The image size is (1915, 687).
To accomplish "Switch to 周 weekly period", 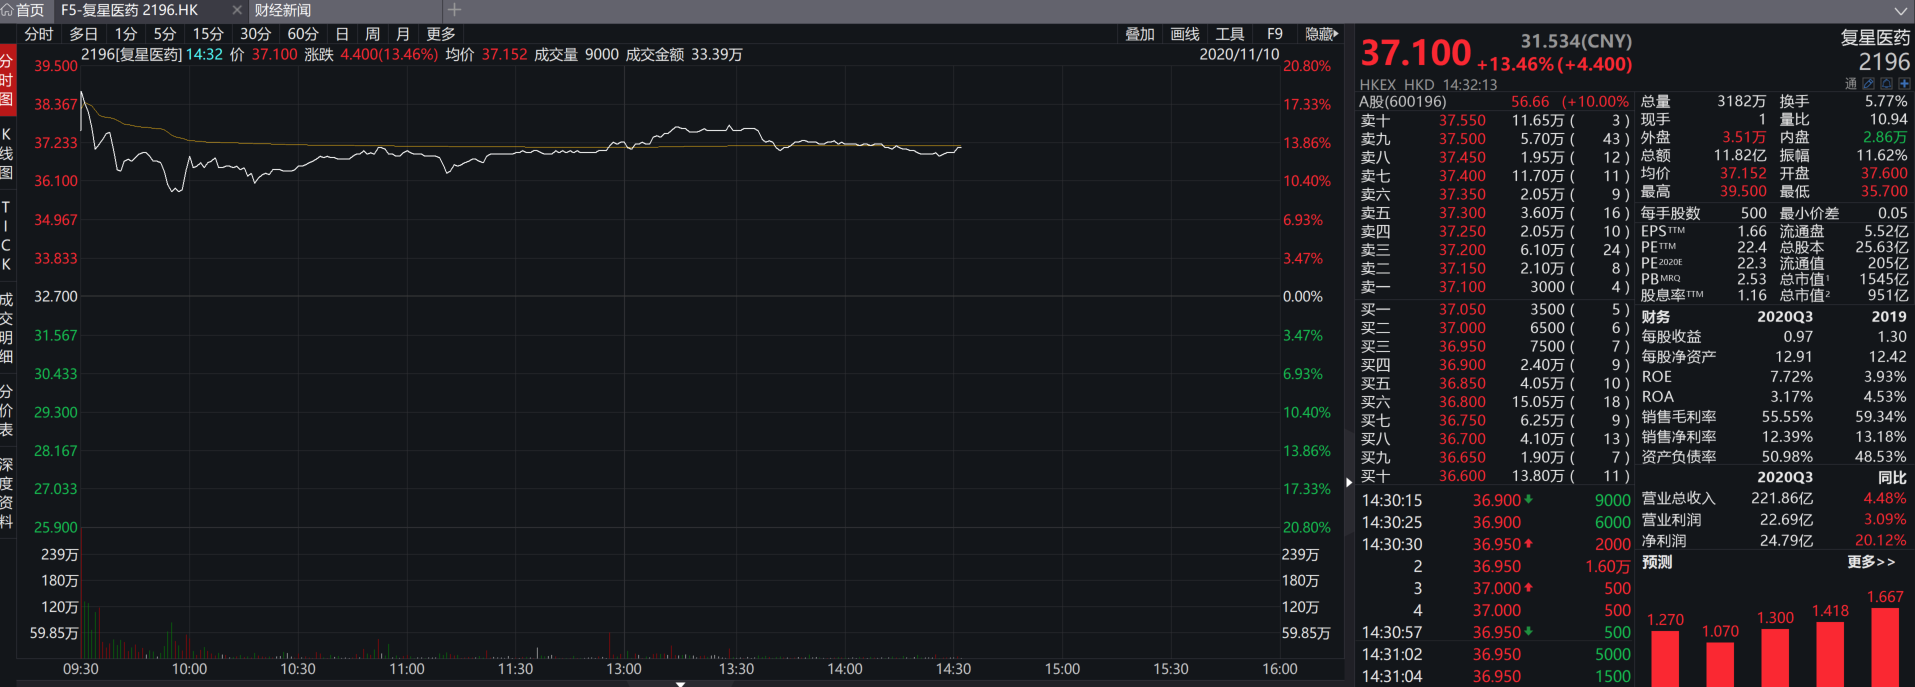I will (x=372, y=34).
